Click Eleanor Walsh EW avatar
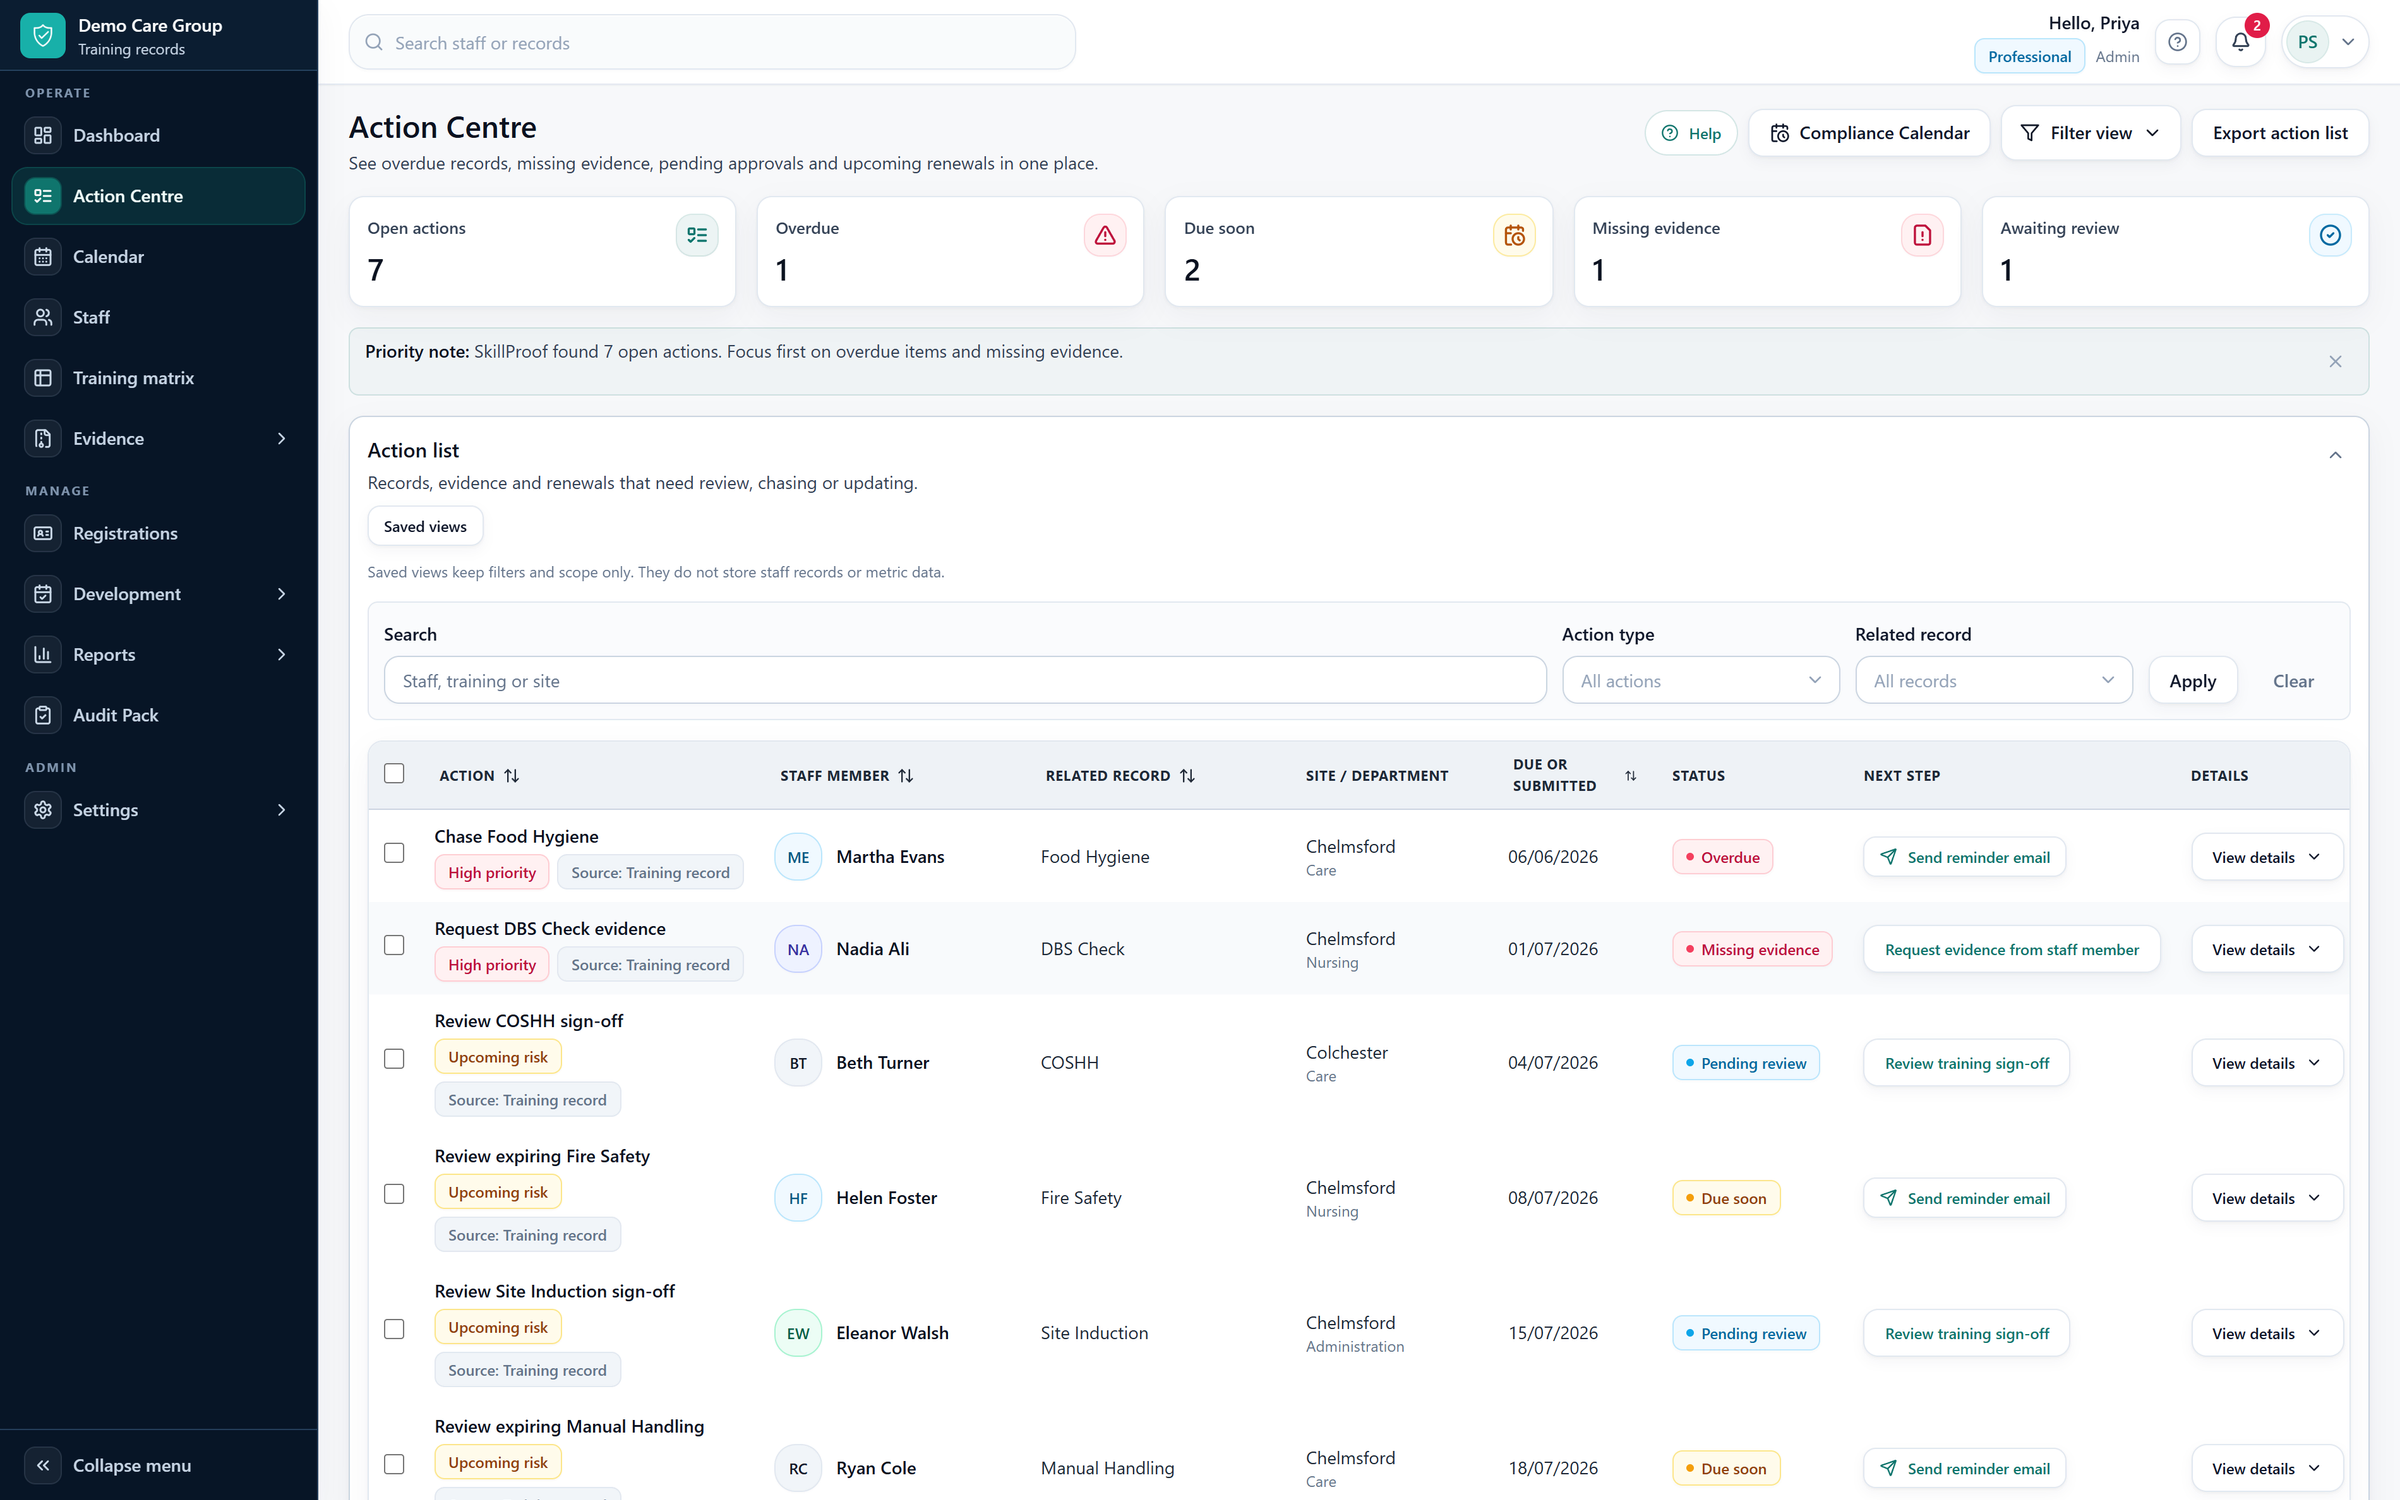The image size is (2400, 1500). [x=798, y=1333]
